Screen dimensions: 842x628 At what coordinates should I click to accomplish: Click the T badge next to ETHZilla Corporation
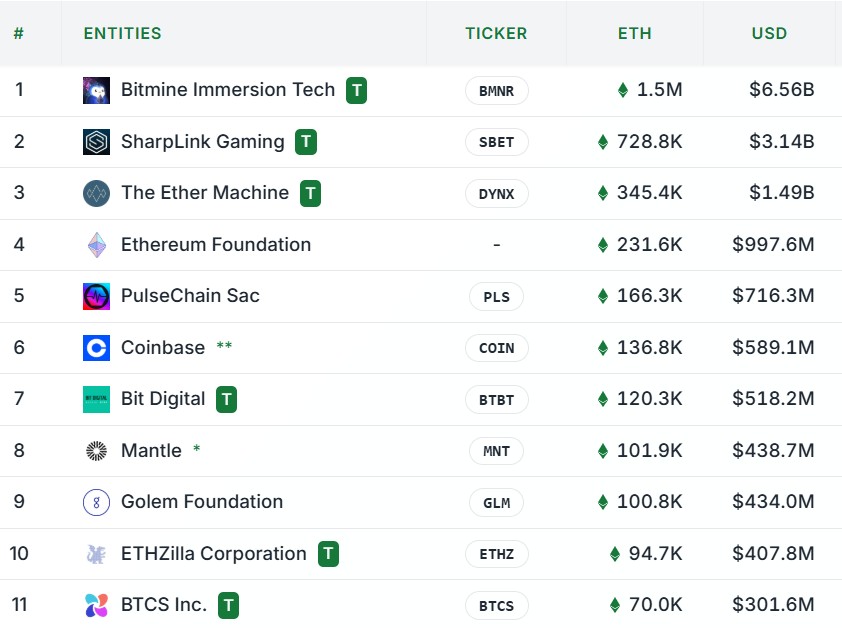[328, 554]
